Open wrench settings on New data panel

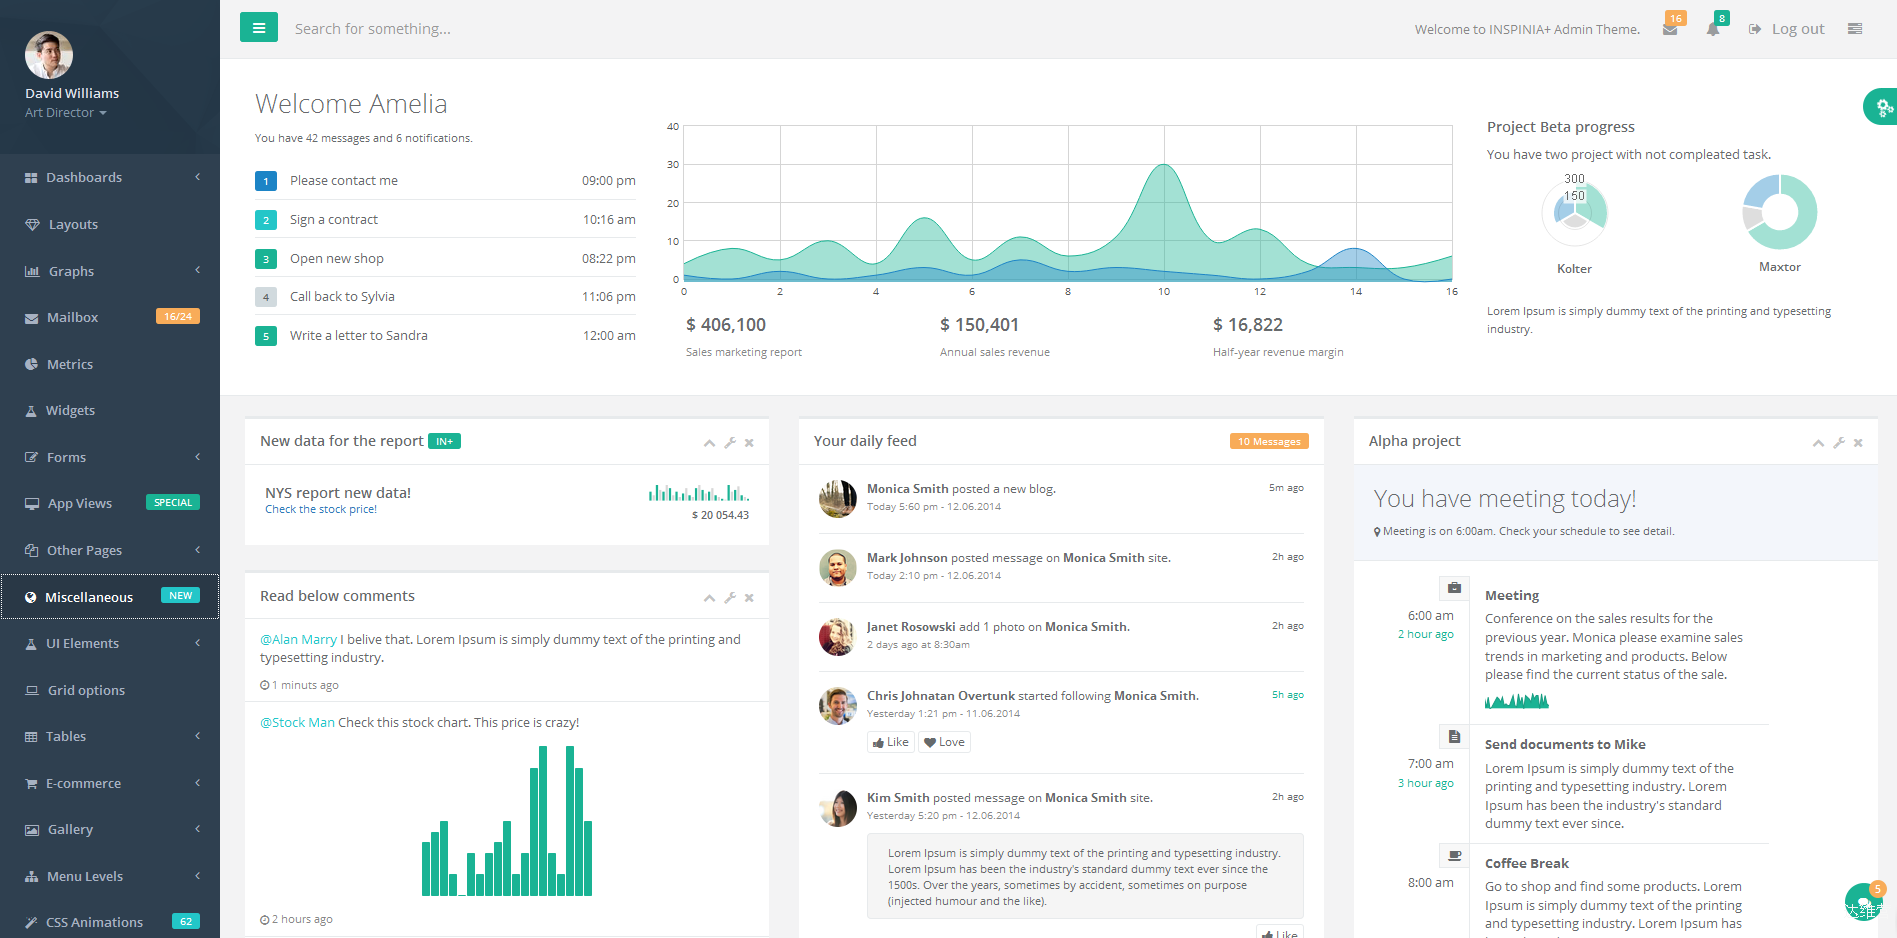pyautogui.click(x=730, y=443)
